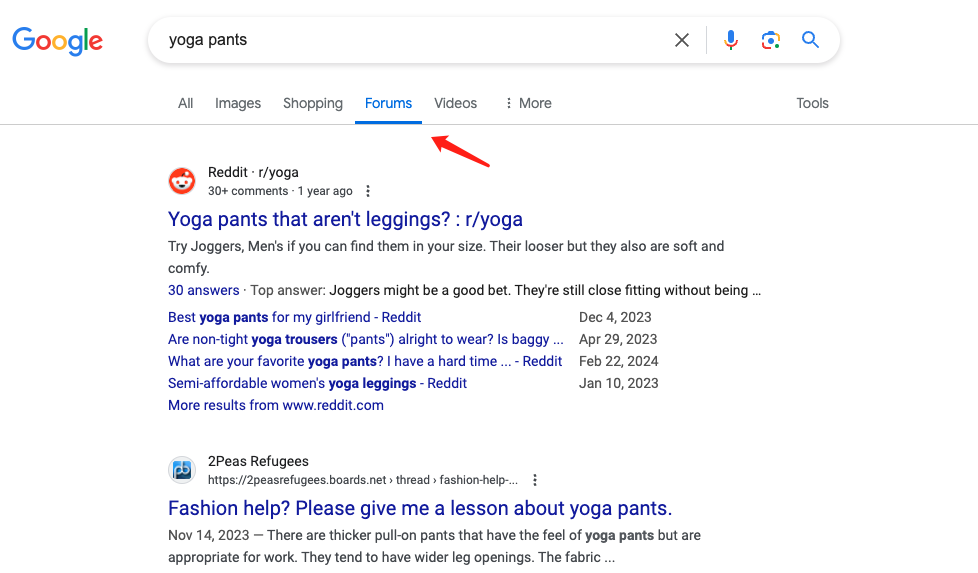Open the Reddit result three-dot options
978x573 pixels.
[x=368, y=191]
